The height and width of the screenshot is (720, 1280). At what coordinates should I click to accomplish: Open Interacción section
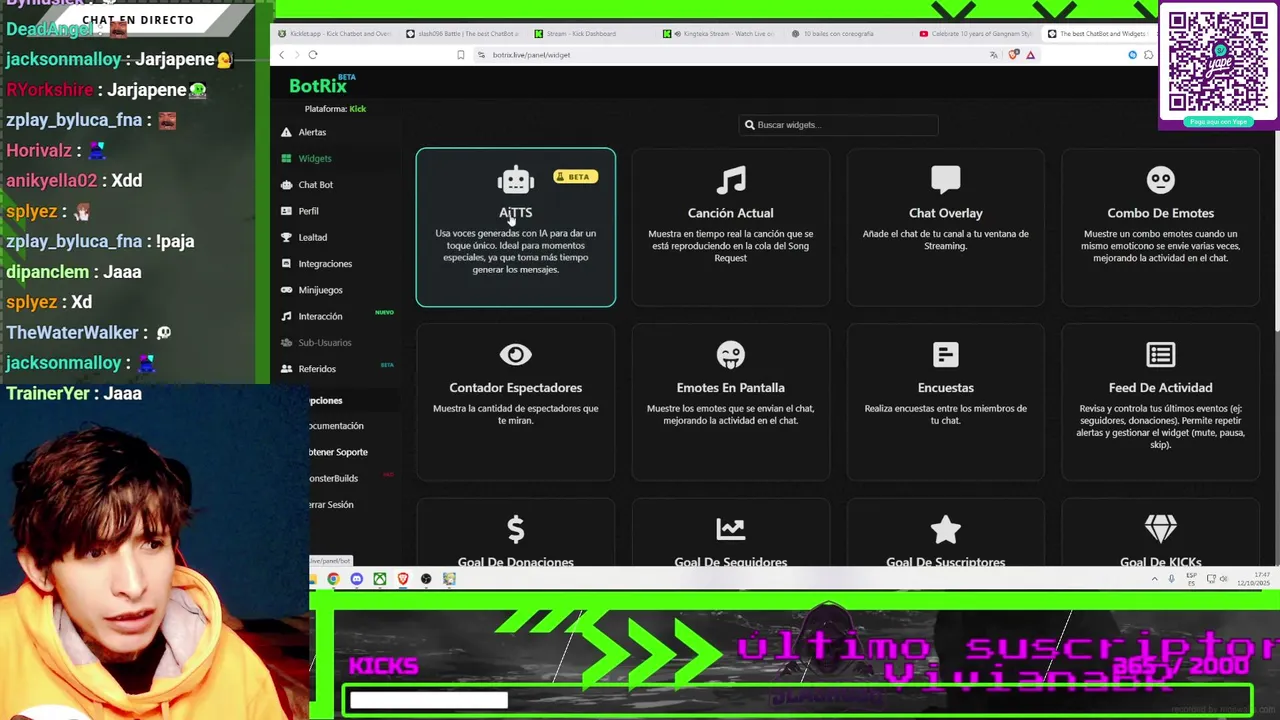pyautogui.click(x=320, y=316)
